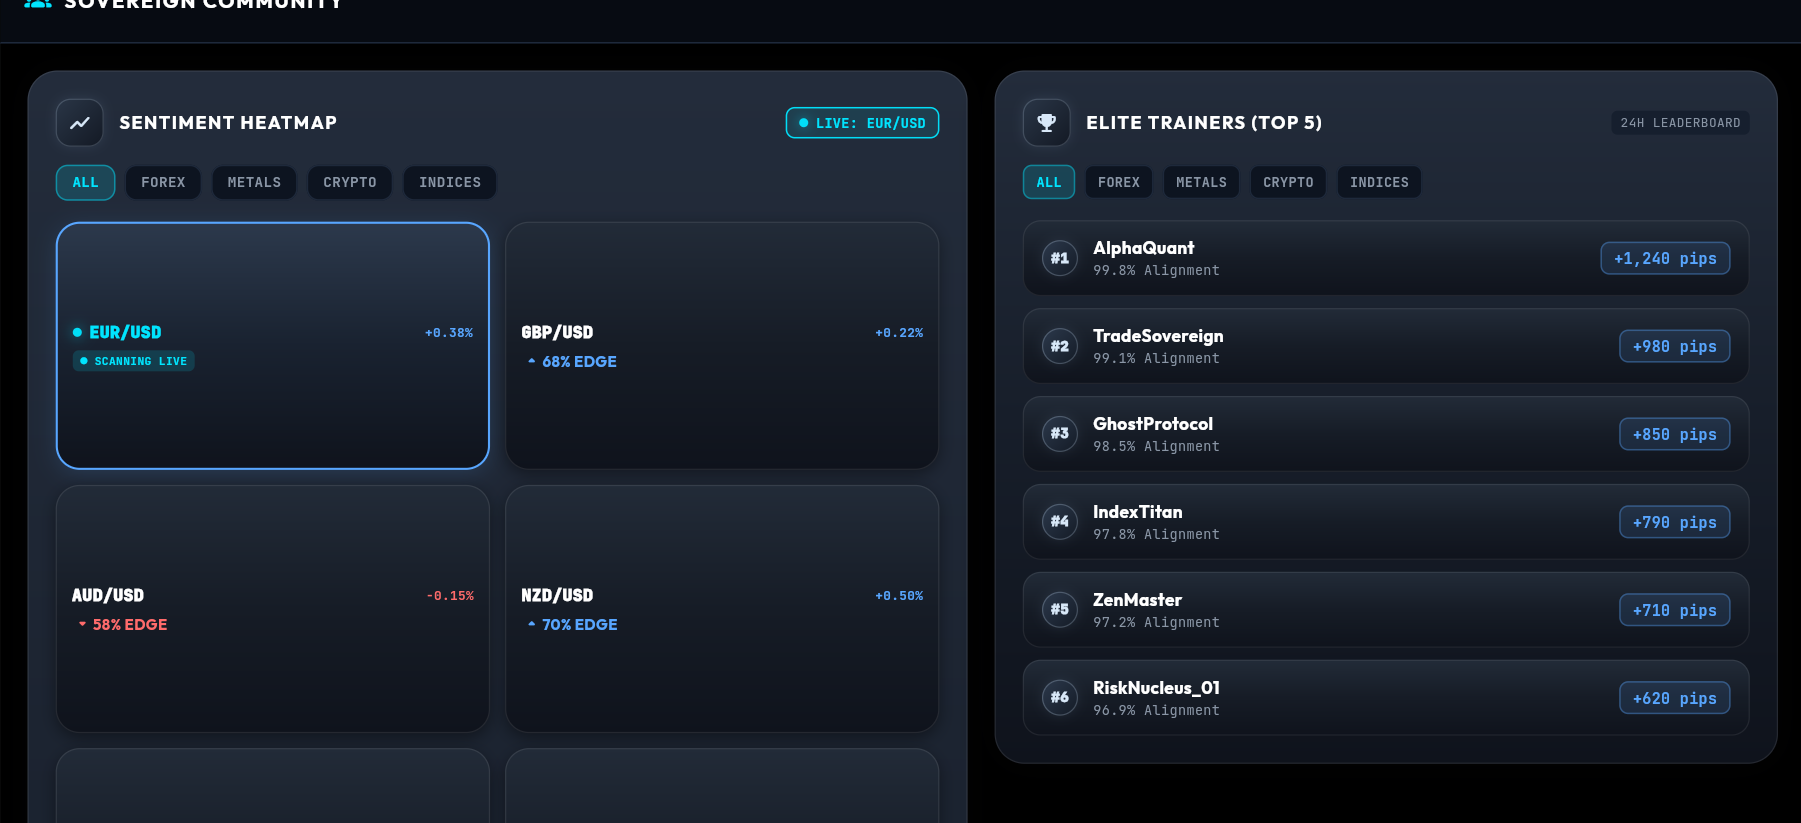Click the #1 rank badge for AlphaQuant
Image resolution: width=1801 pixels, height=823 pixels.
point(1060,258)
